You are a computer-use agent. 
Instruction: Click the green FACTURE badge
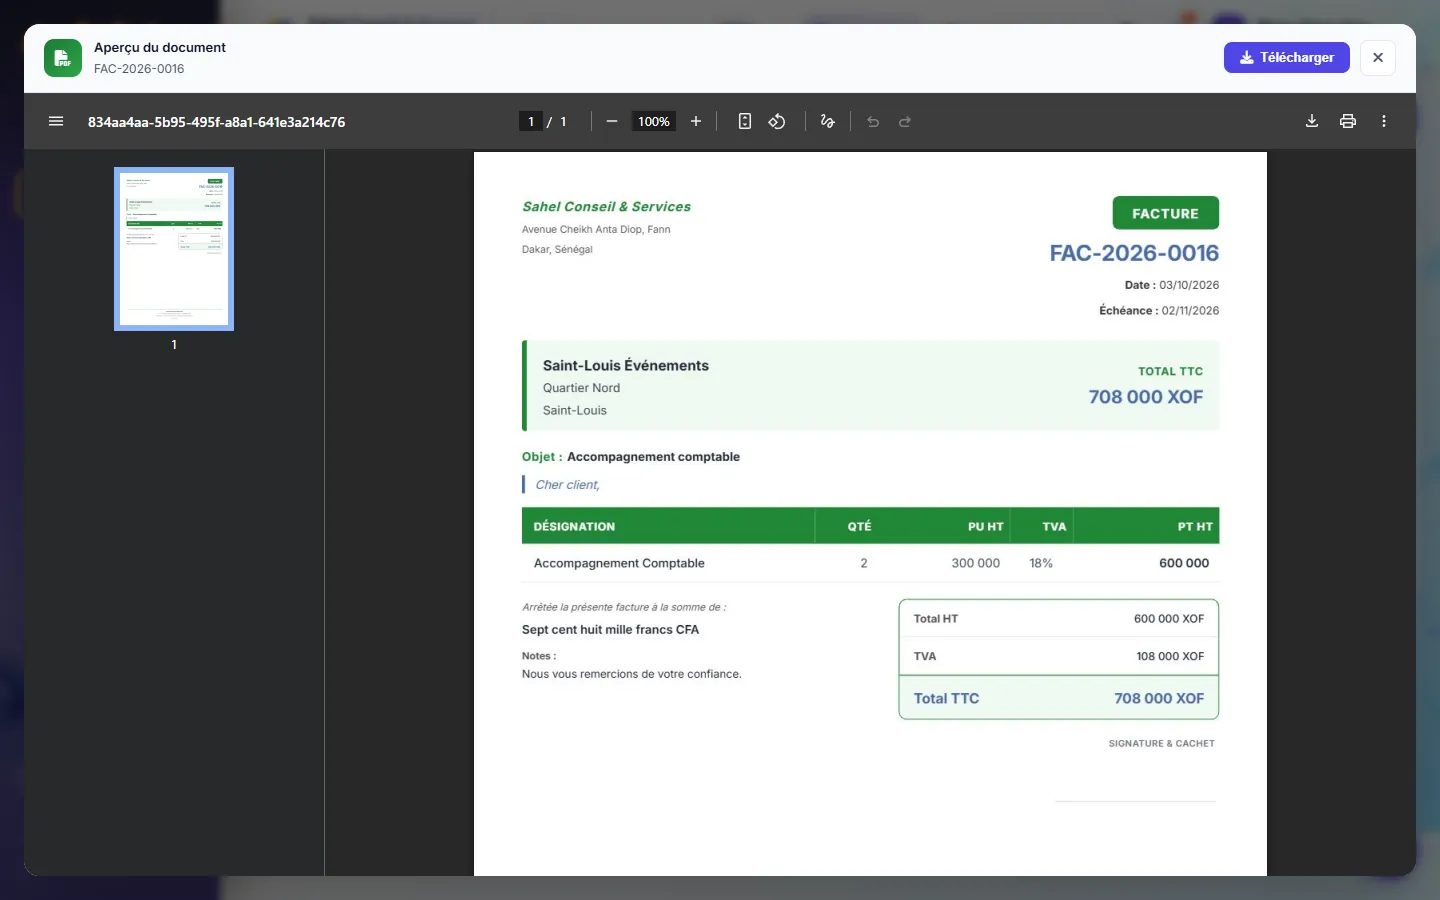tap(1165, 213)
